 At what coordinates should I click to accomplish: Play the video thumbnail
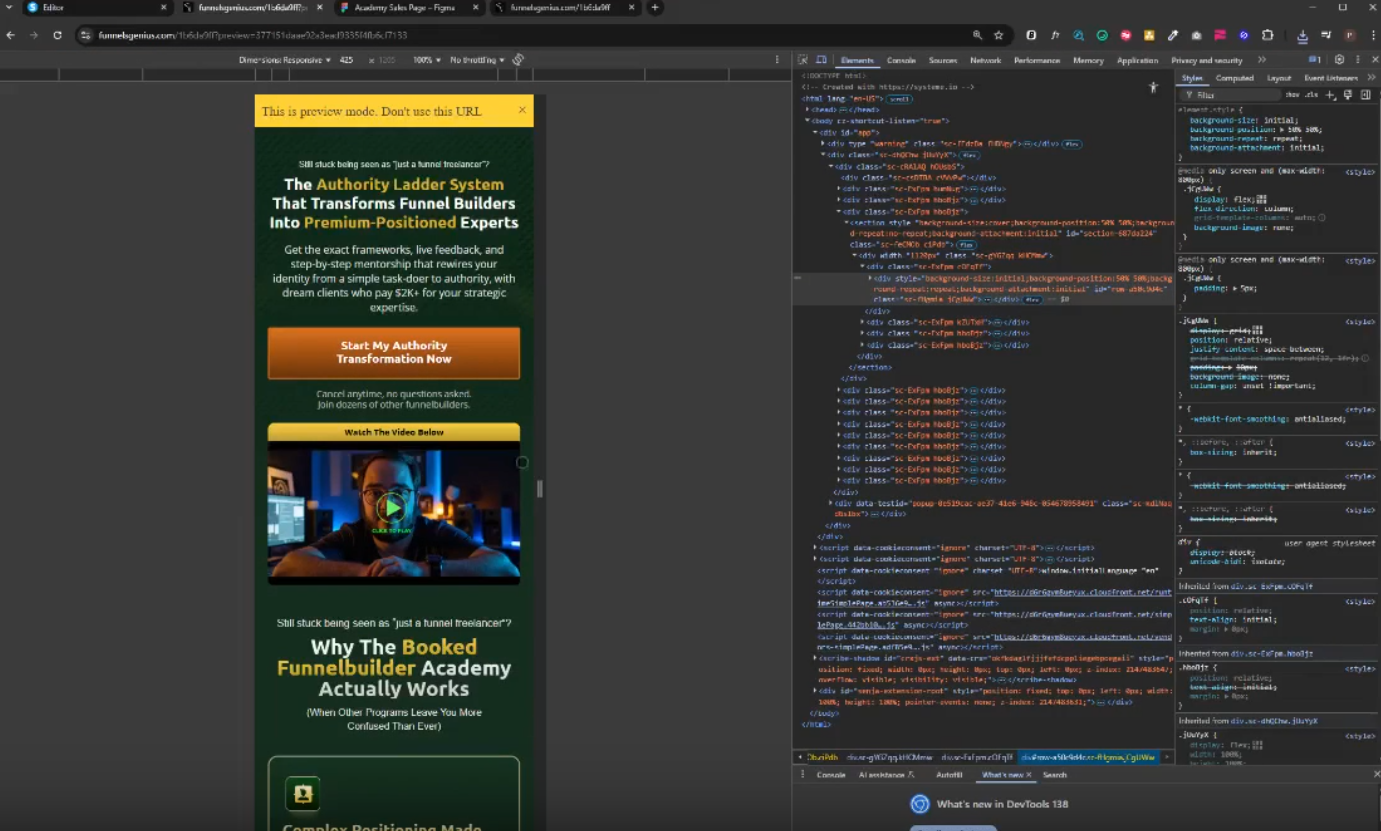(x=393, y=508)
